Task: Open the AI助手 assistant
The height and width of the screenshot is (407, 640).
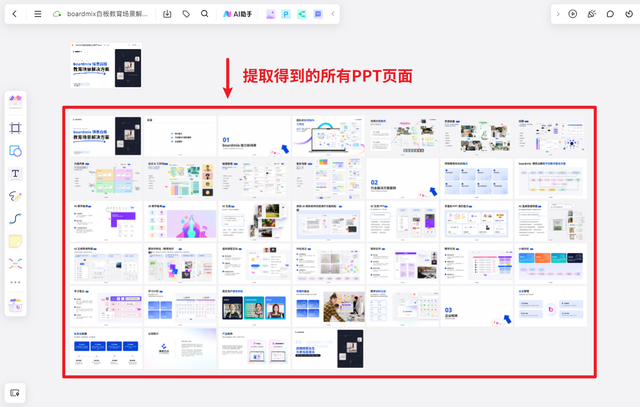Action: point(238,14)
